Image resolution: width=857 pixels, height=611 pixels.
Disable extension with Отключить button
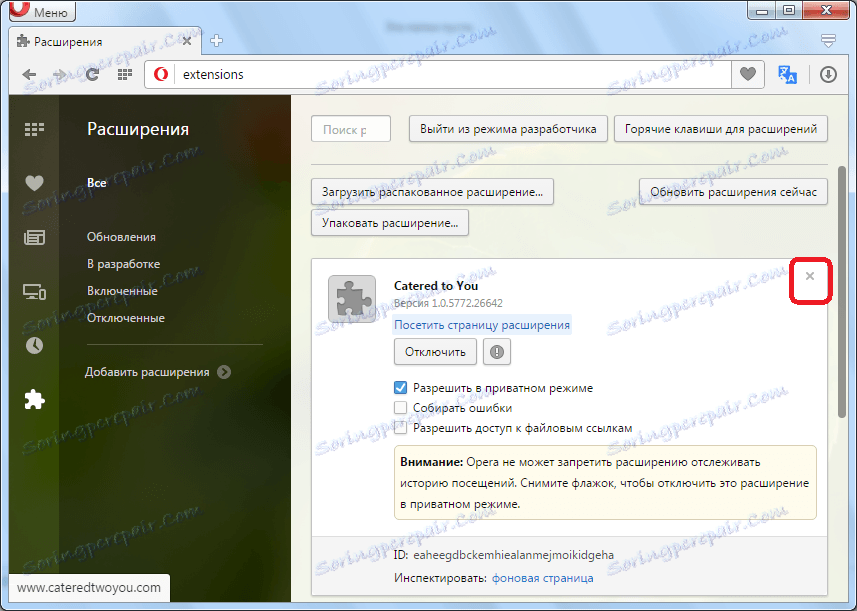(435, 352)
